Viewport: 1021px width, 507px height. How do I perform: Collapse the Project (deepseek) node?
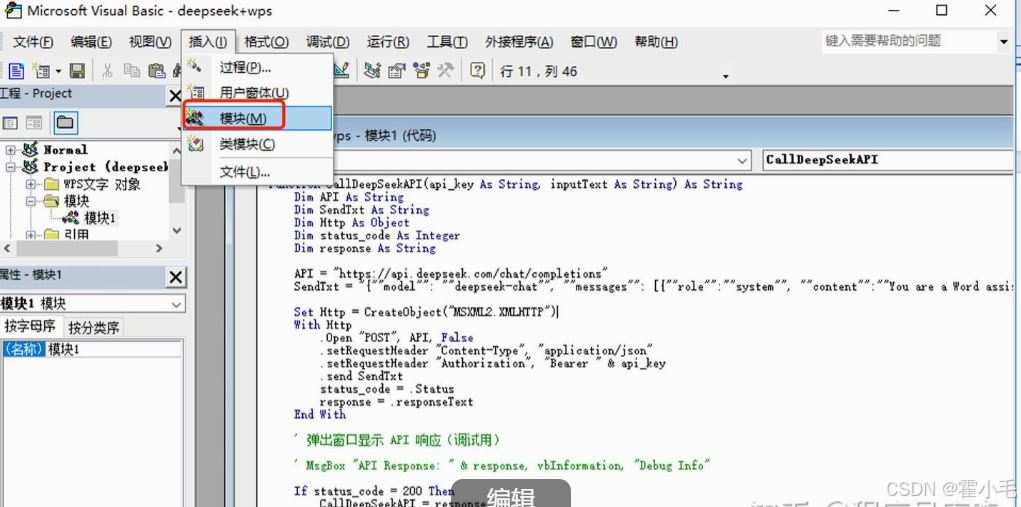[10, 167]
